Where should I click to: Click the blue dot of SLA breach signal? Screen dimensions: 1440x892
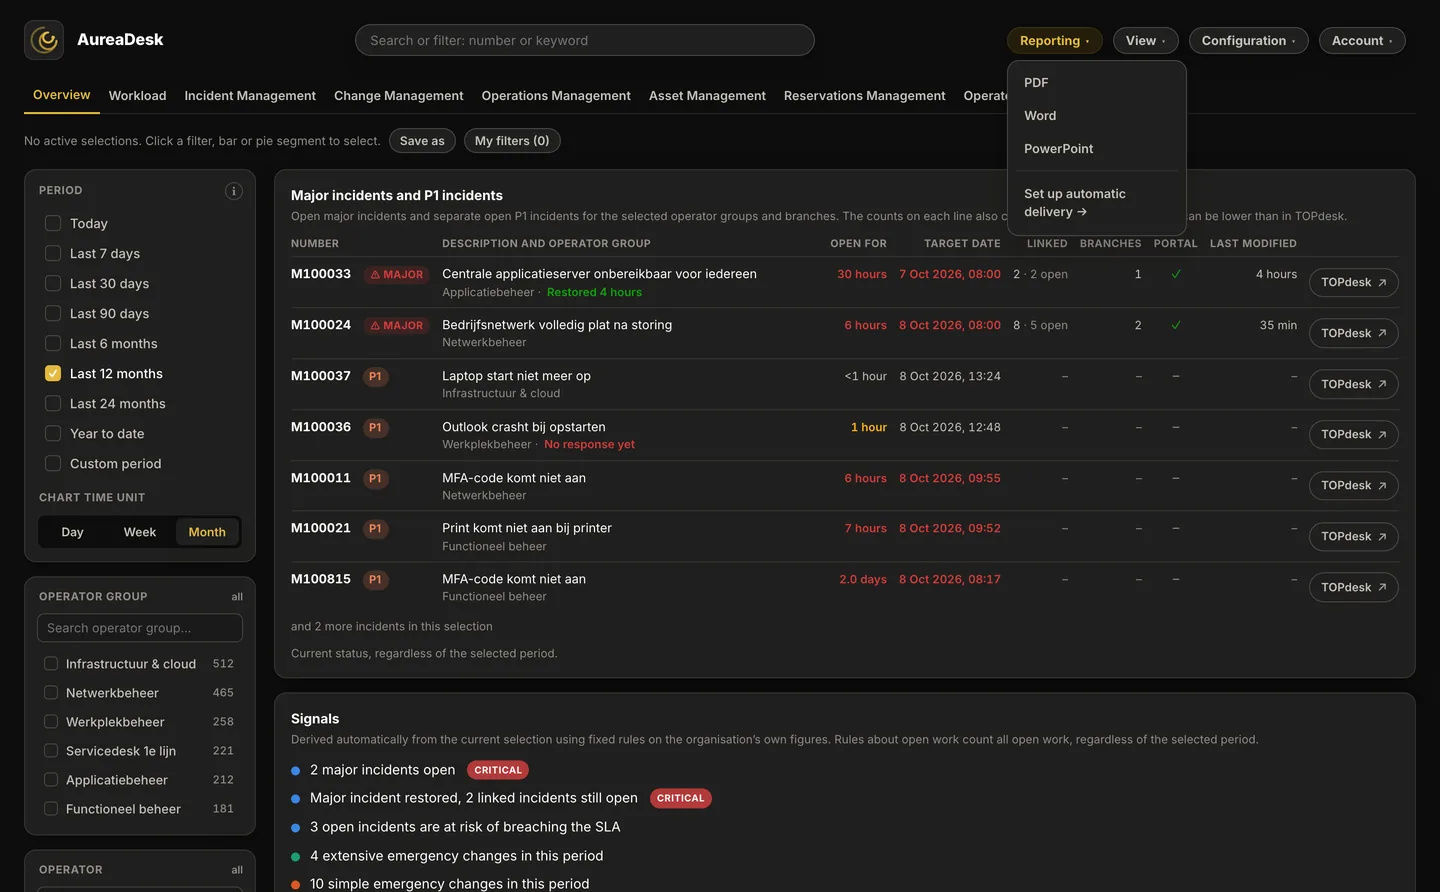[296, 828]
